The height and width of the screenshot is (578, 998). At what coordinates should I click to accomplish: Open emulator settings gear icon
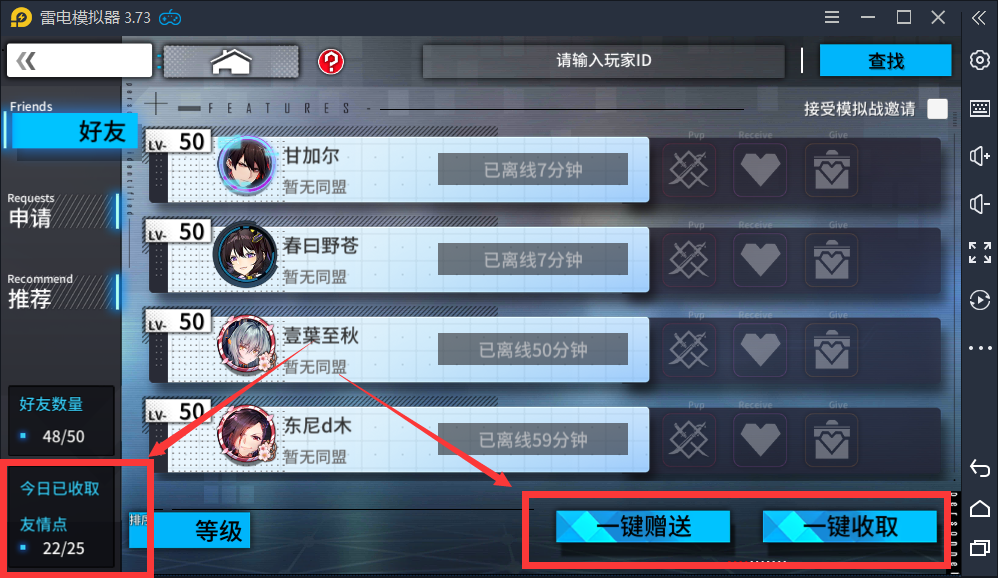pyautogui.click(x=980, y=60)
